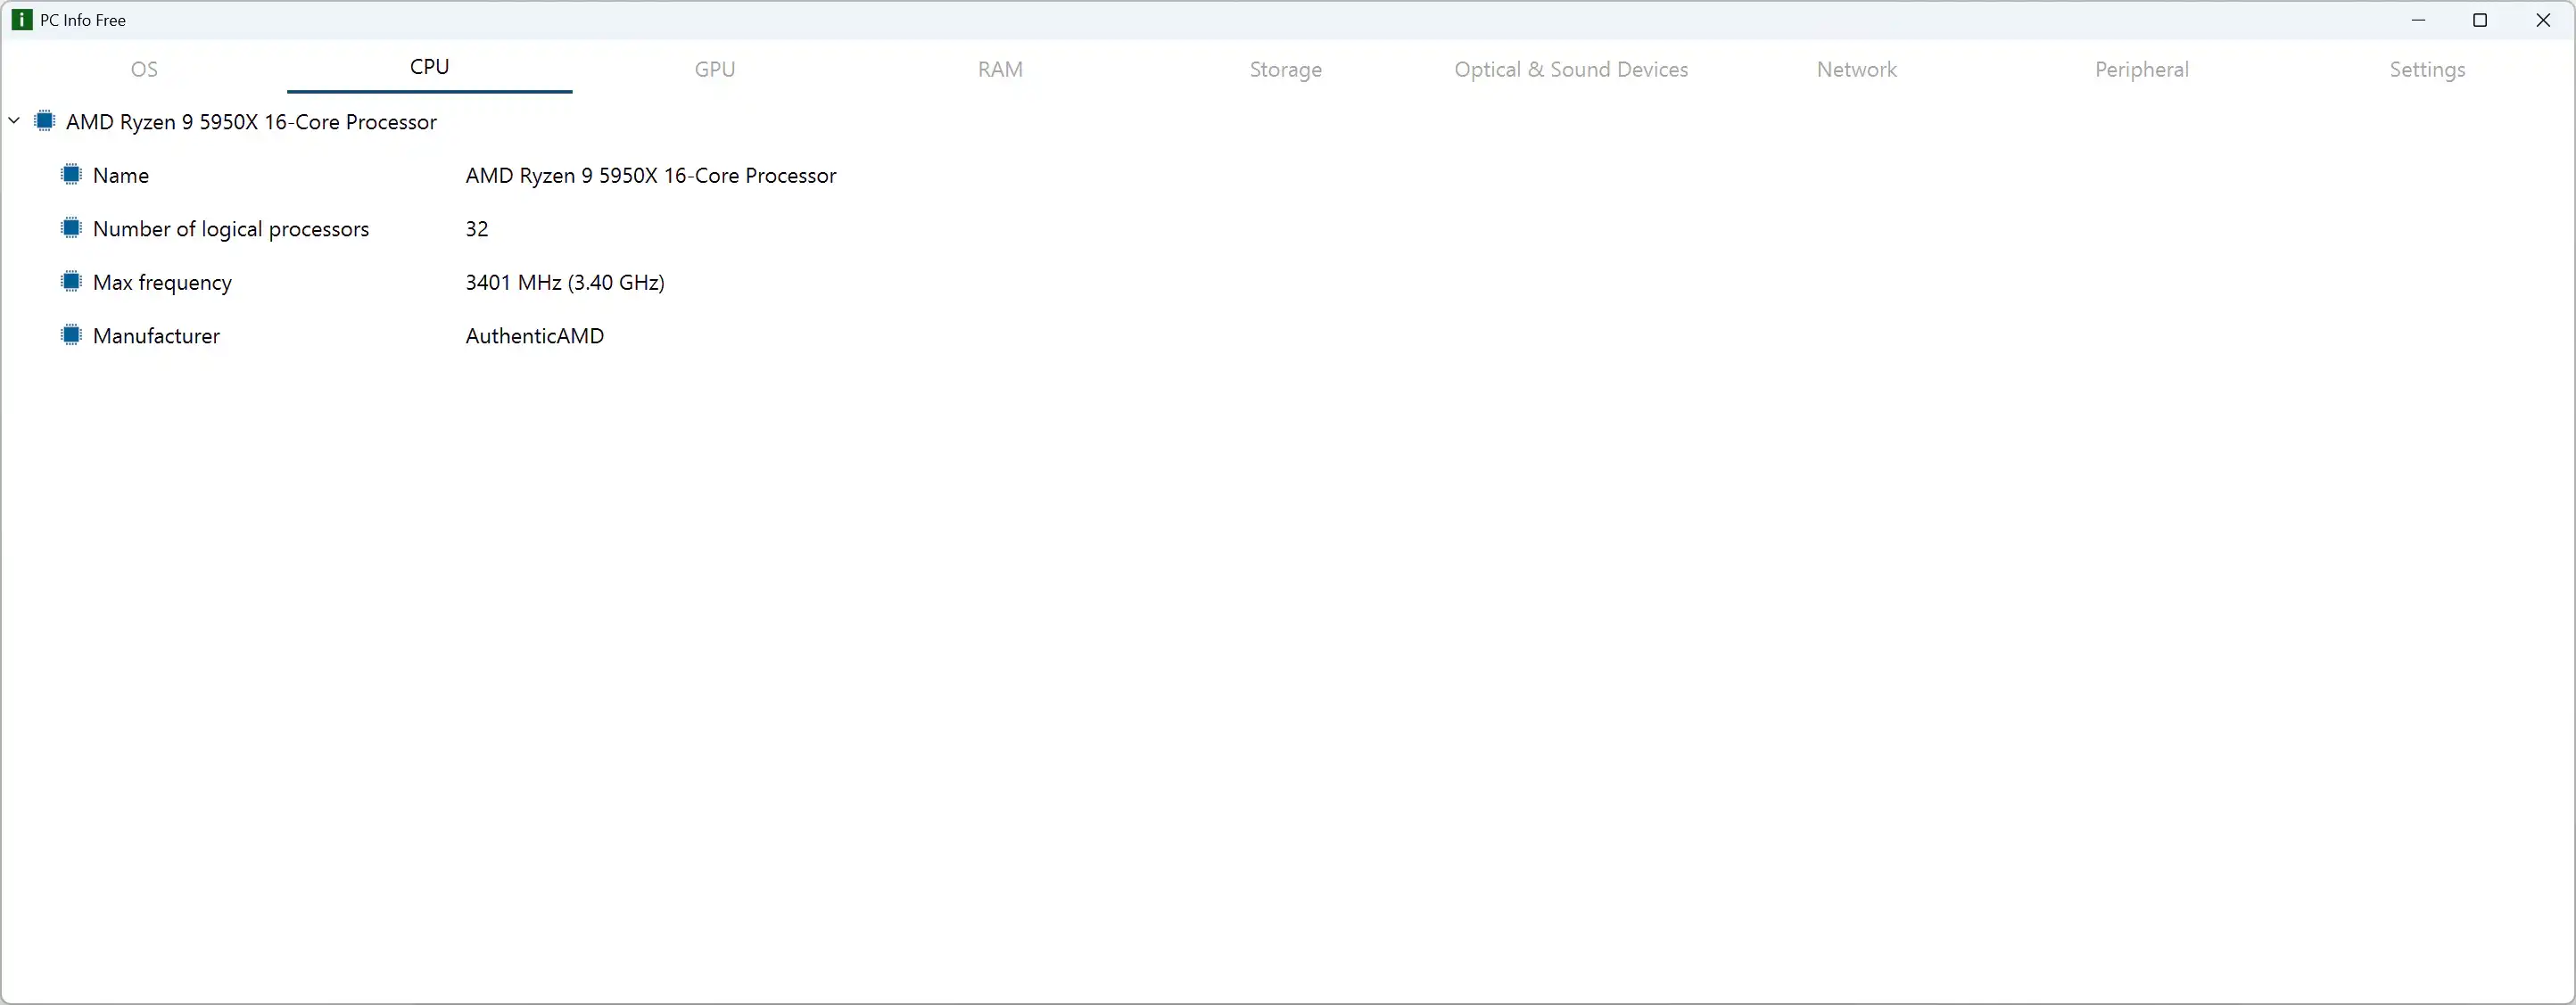The image size is (2576, 1005).
Task: Switch to the Network tab
Action: [x=1856, y=69]
